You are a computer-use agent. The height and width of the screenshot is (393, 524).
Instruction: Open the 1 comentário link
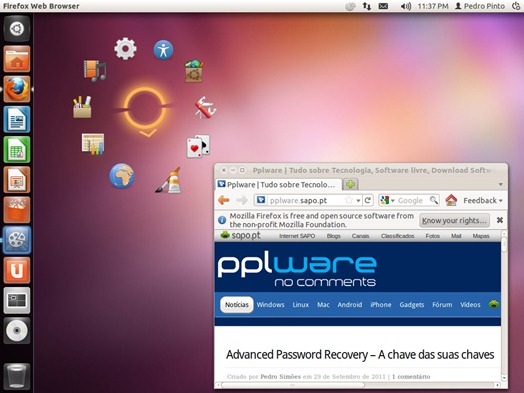[411, 377]
